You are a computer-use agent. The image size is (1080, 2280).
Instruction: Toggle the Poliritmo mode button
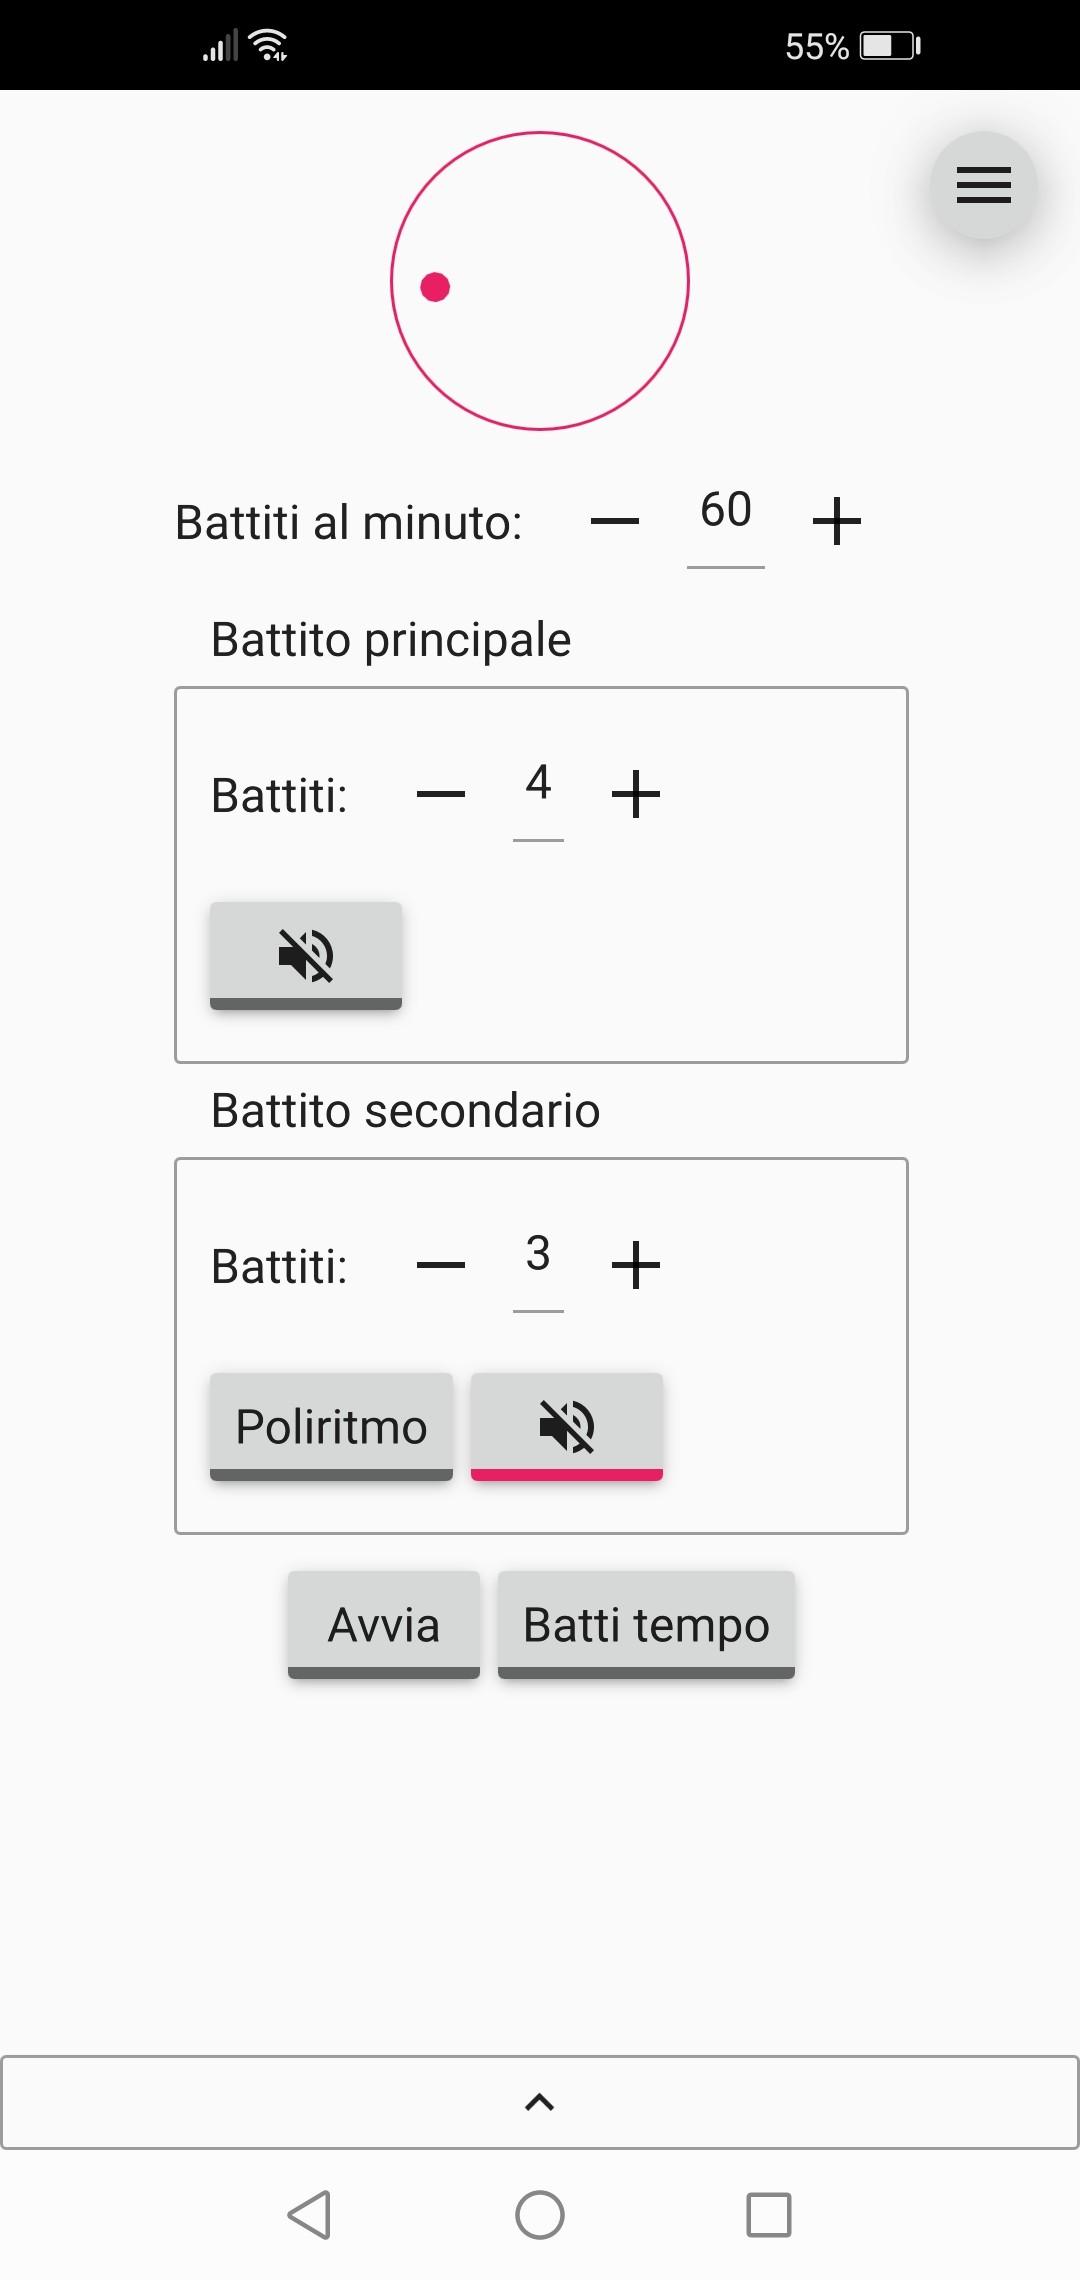point(331,1426)
